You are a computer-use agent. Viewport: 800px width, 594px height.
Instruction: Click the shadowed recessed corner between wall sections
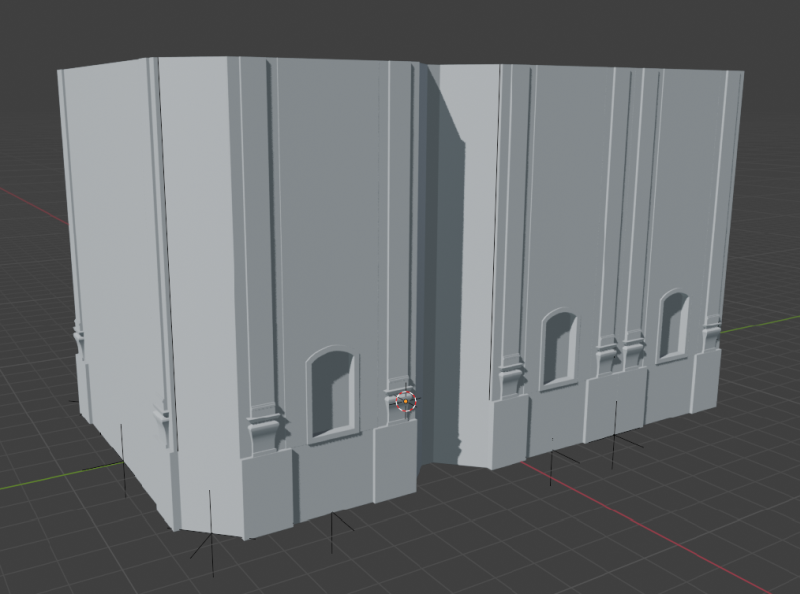[x=447, y=300]
